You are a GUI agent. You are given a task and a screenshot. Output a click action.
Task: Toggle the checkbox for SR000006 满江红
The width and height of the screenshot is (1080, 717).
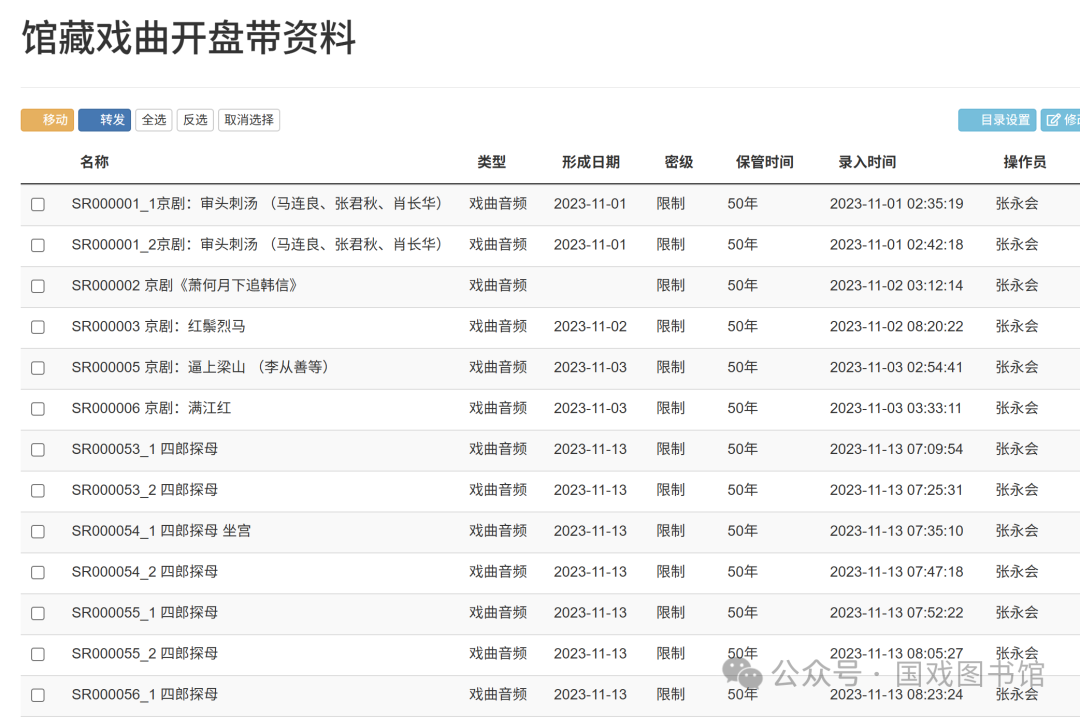coord(38,409)
